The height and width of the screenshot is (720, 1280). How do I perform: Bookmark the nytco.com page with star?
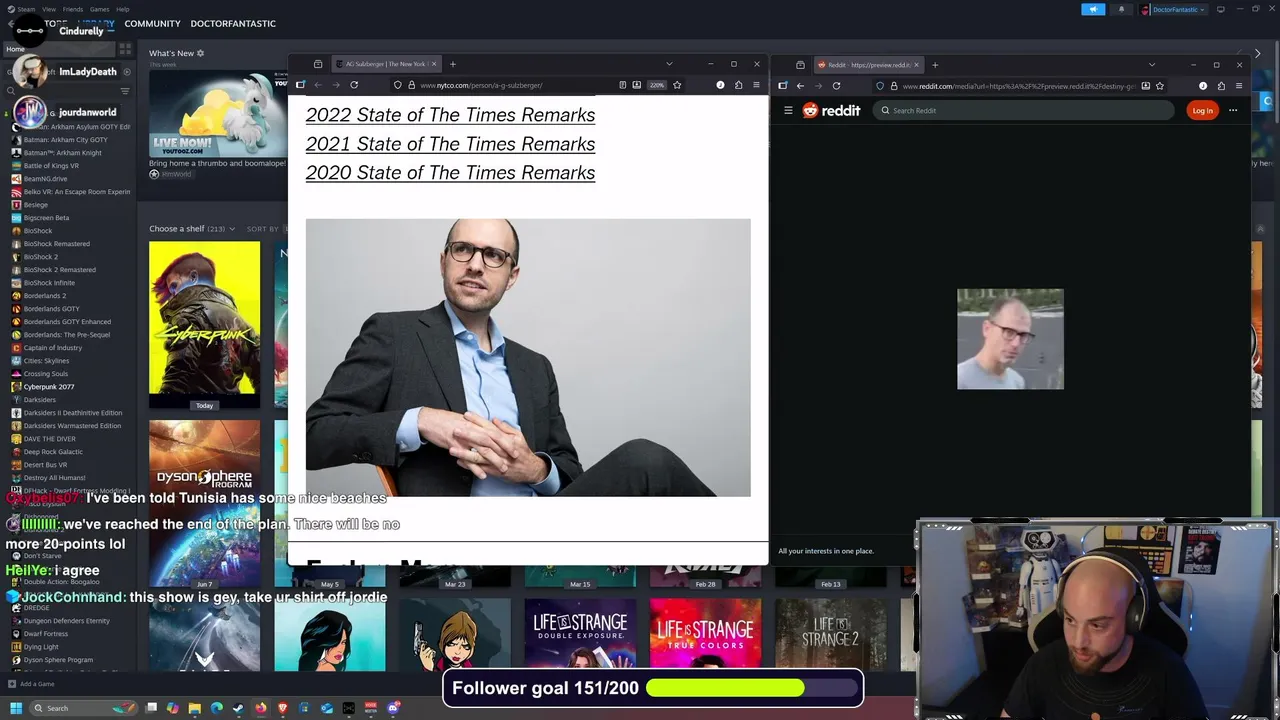[x=677, y=85]
